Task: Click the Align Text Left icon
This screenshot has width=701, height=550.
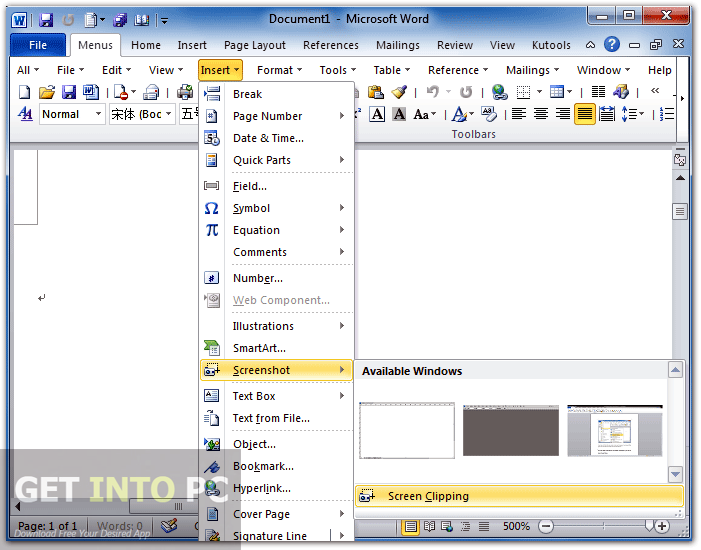Action: click(x=519, y=114)
